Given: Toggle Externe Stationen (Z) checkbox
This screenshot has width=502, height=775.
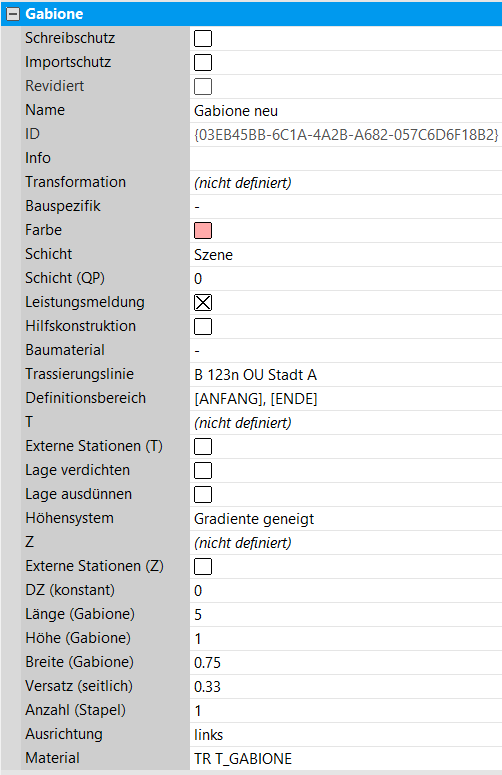Looking at the screenshot, I should click(203, 566).
